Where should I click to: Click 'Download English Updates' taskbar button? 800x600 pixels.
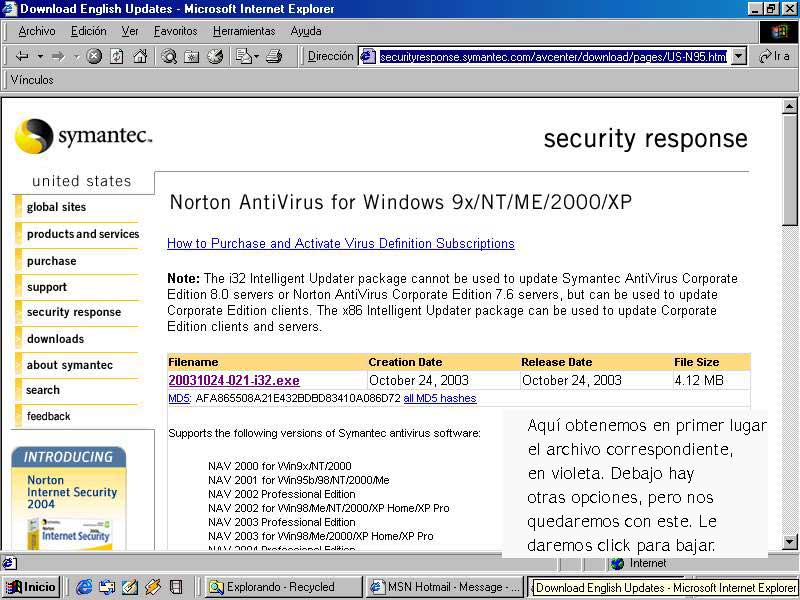click(663, 587)
